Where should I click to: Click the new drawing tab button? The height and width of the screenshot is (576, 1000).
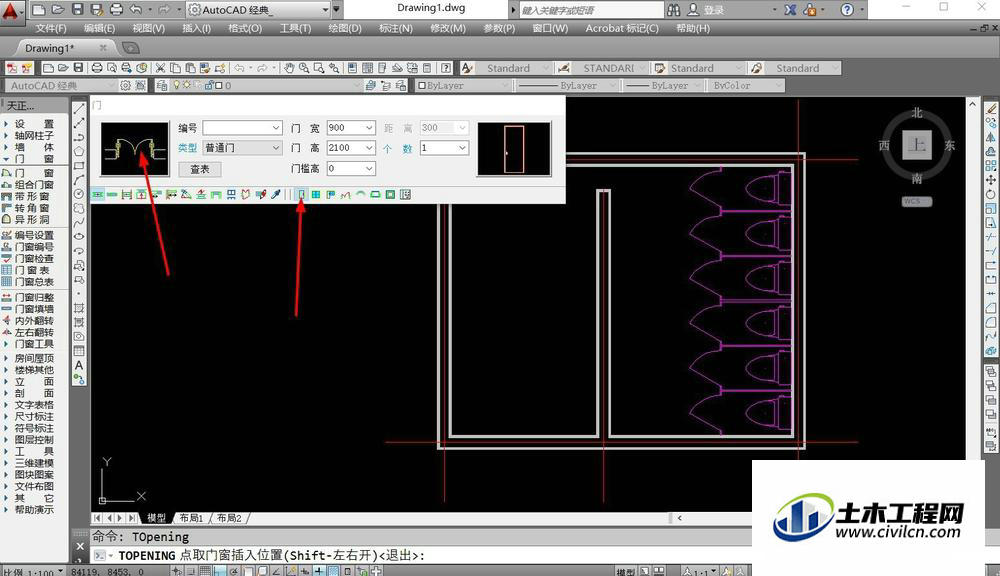[129, 48]
